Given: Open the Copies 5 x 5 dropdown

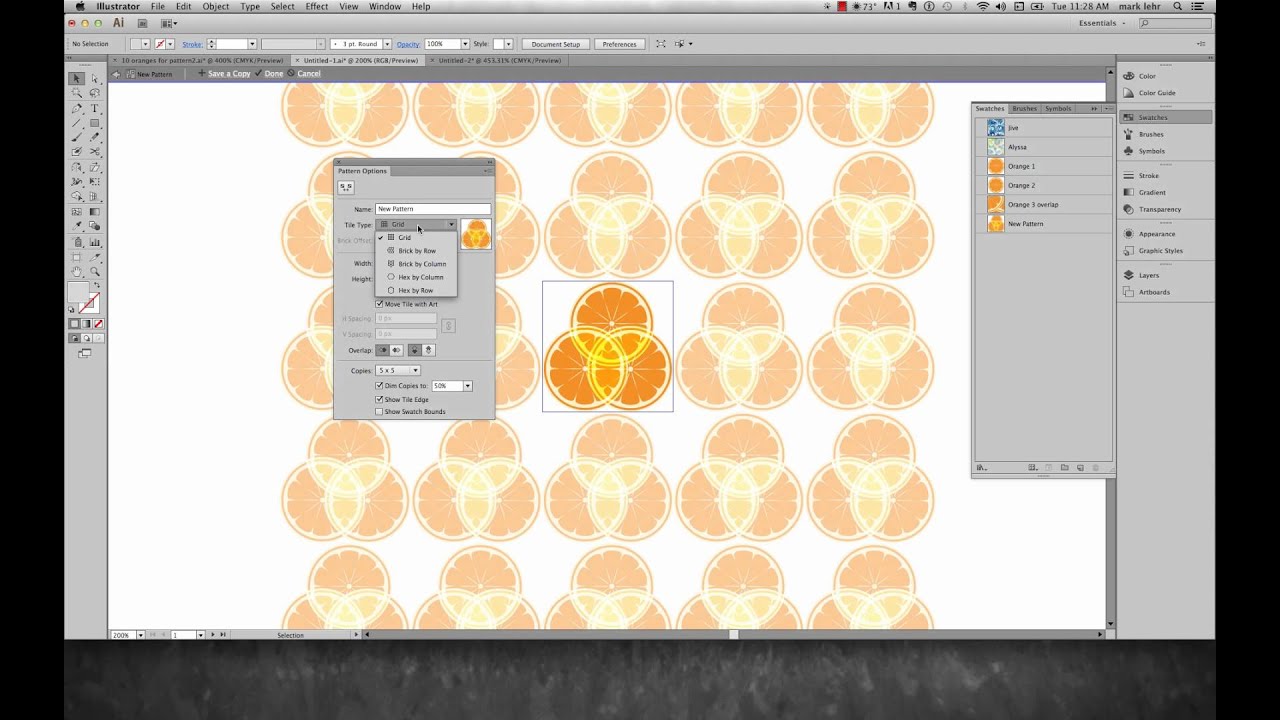Looking at the screenshot, I should click(398, 370).
